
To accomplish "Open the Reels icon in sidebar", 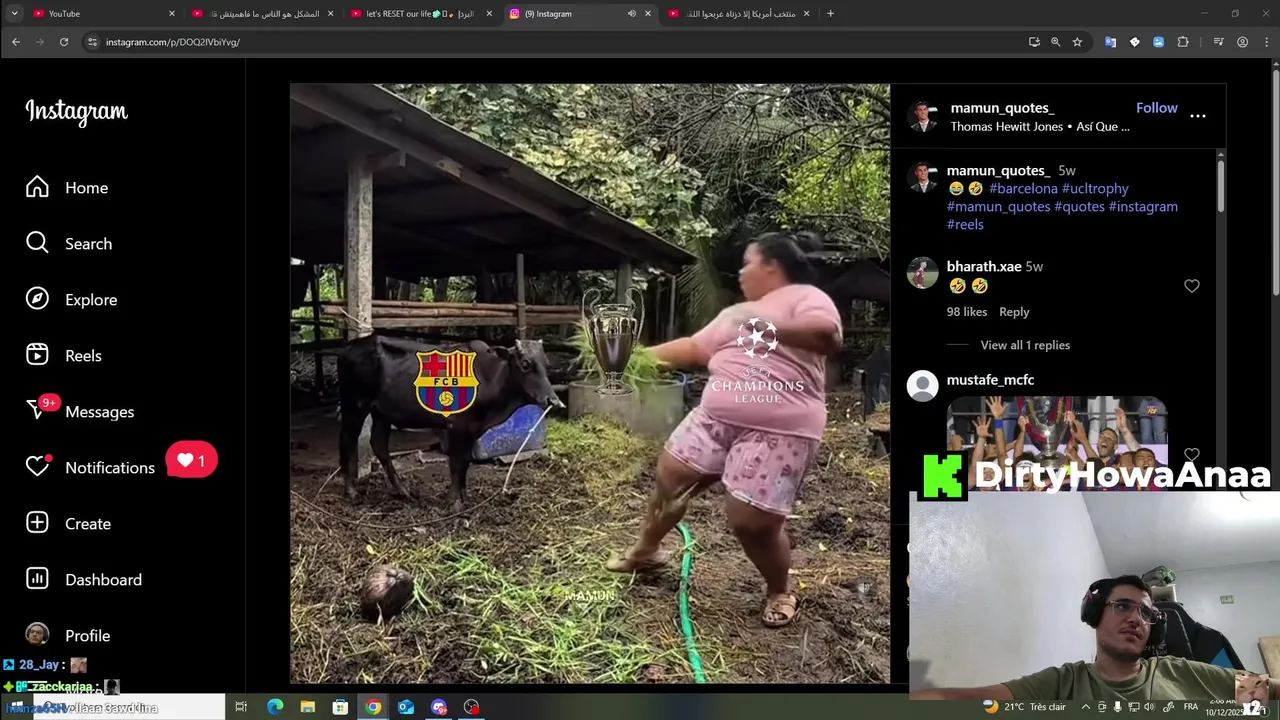I will [37, 355].
